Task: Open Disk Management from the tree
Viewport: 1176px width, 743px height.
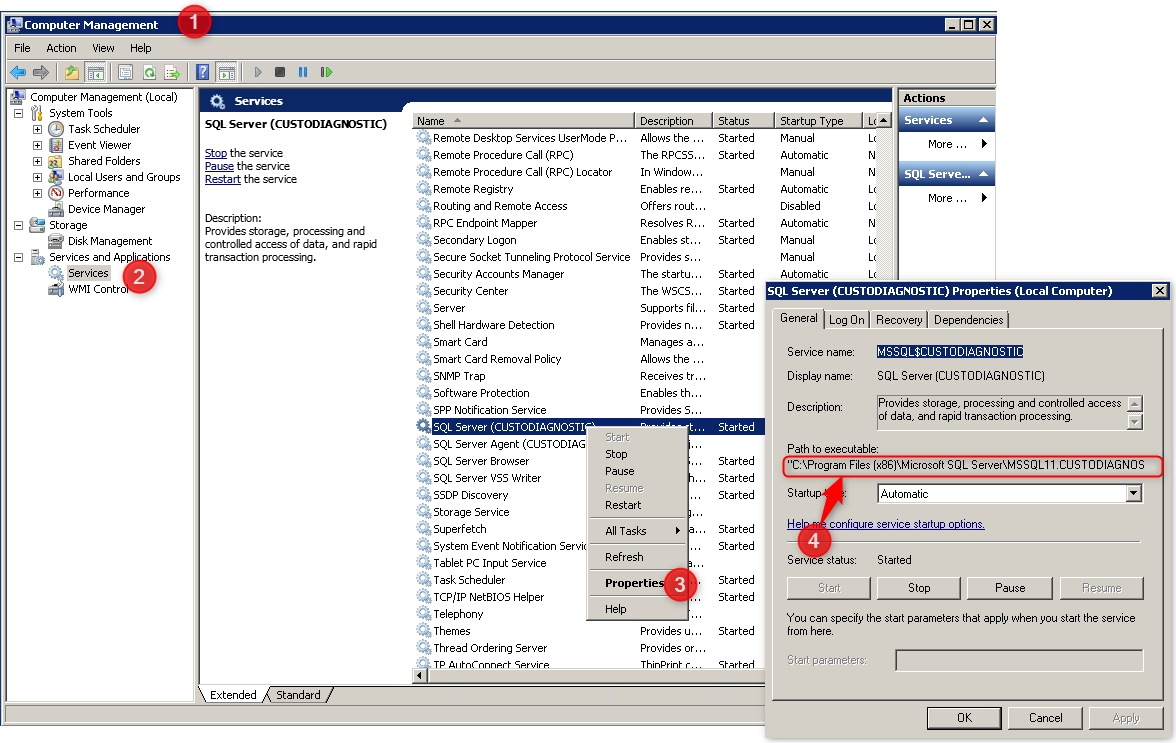Action: pyautogui.click(x=110, y=241)
